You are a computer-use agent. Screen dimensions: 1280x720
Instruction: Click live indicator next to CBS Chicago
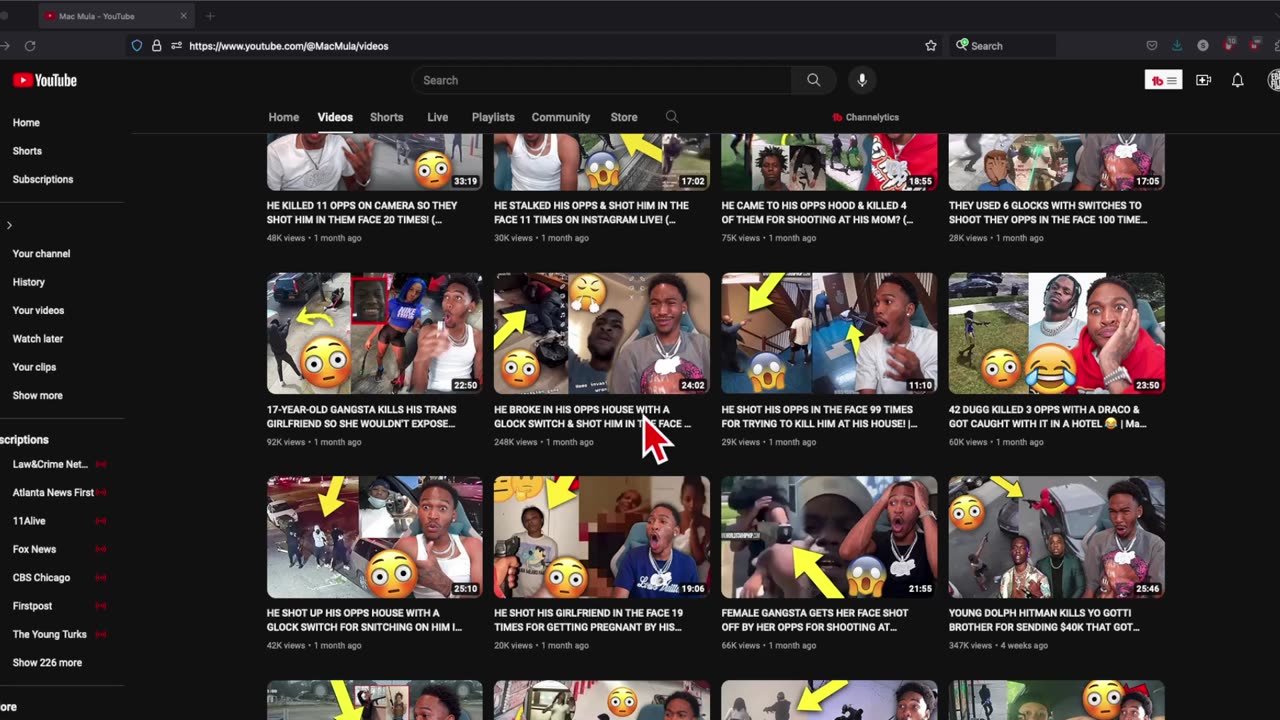(101, 577)
